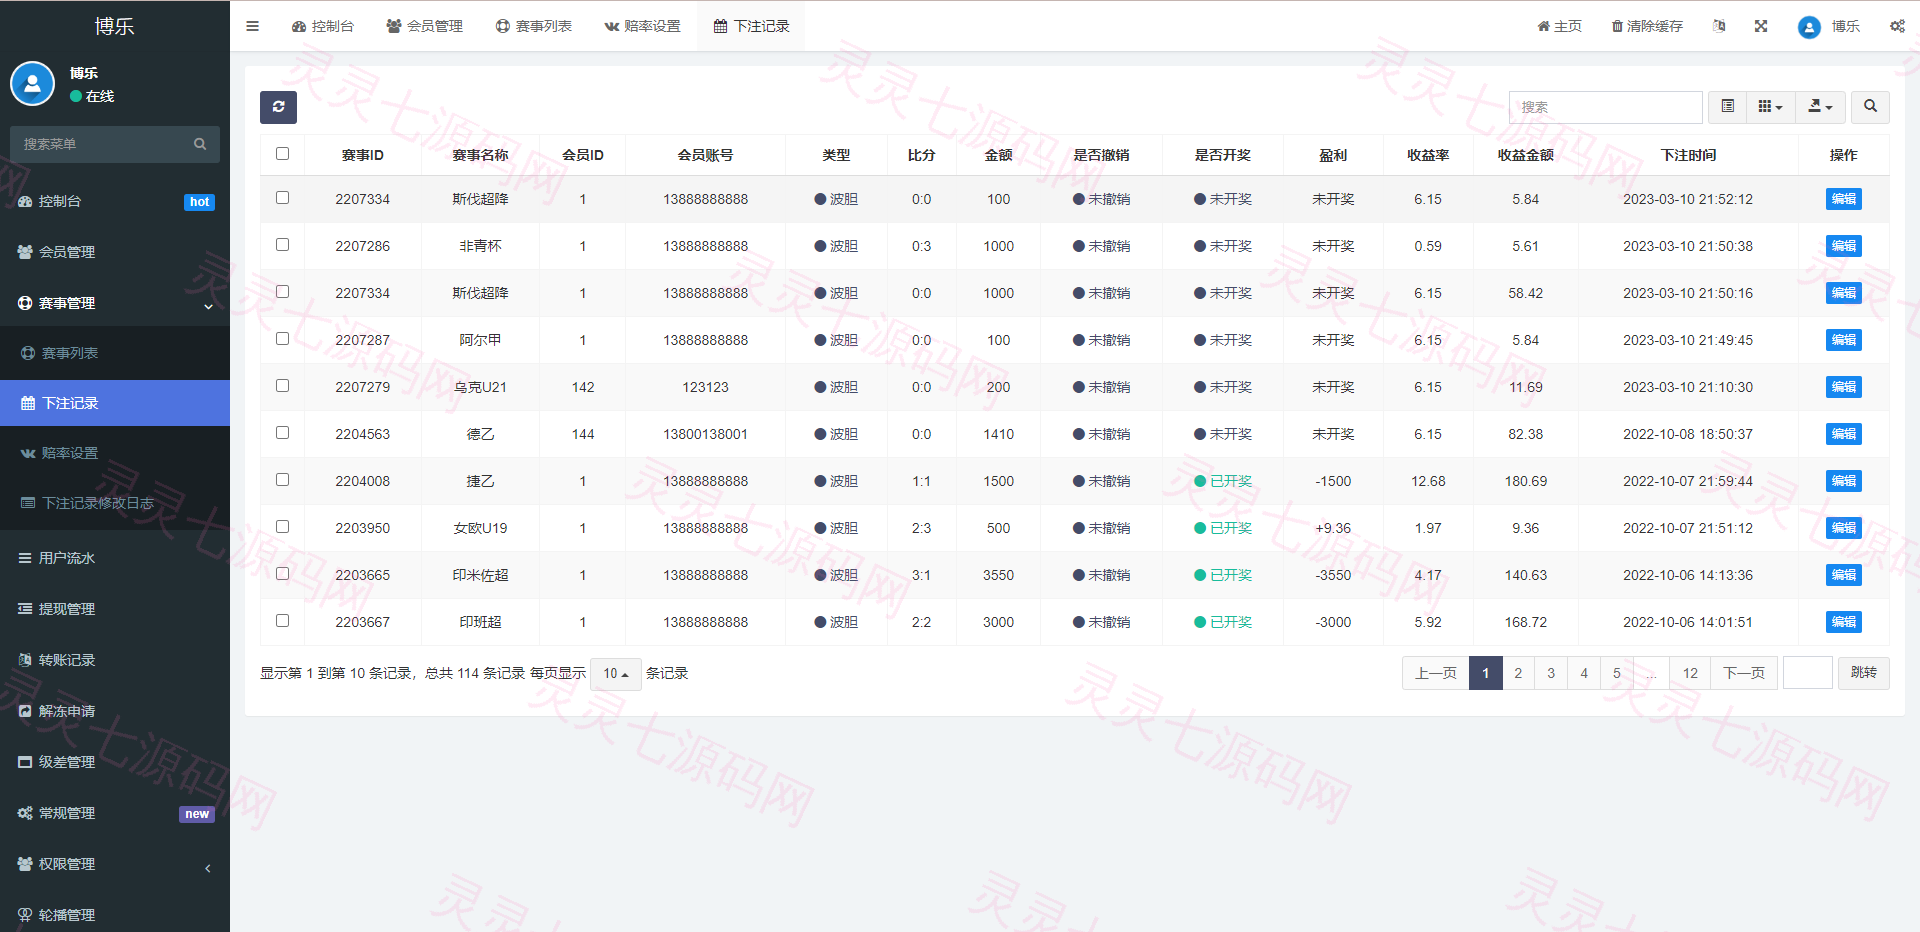Check the row for 乌克U21 match
This screenshot has width=1920, height=932.
tap(282, 386)
